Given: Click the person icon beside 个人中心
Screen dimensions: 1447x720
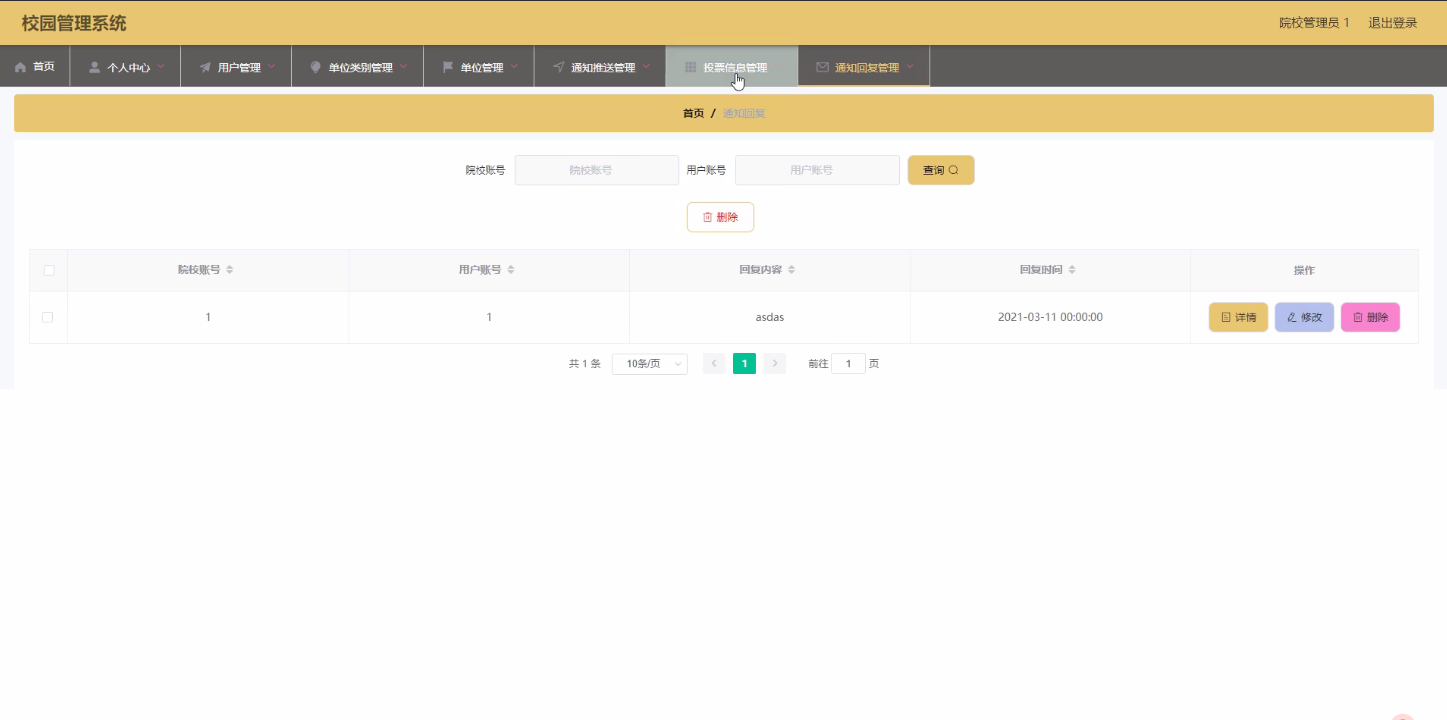Looking at the screenshot, I should [x=94, y=67].
